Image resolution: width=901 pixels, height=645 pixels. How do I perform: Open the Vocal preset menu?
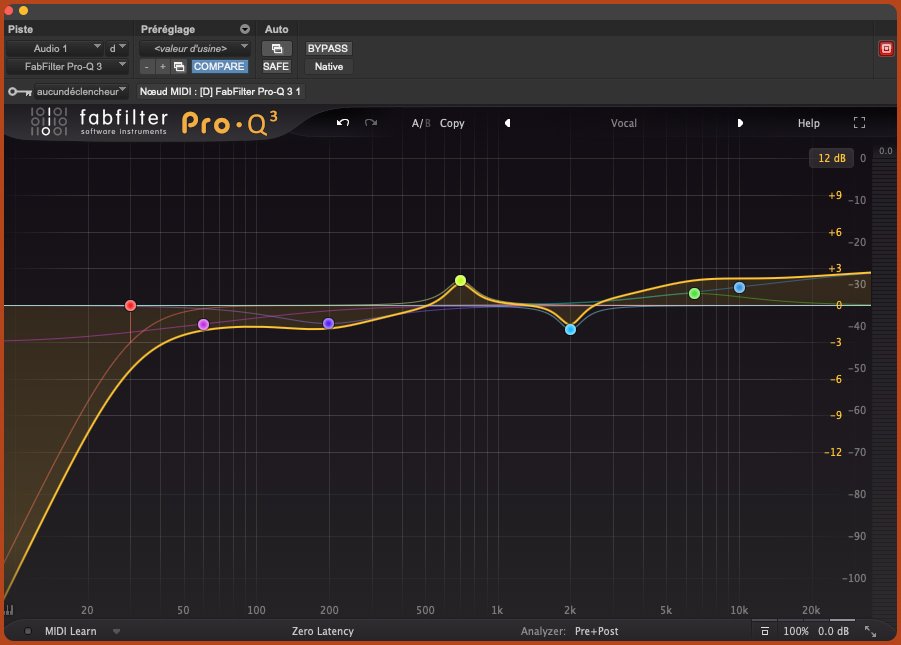tap(623, 123)
